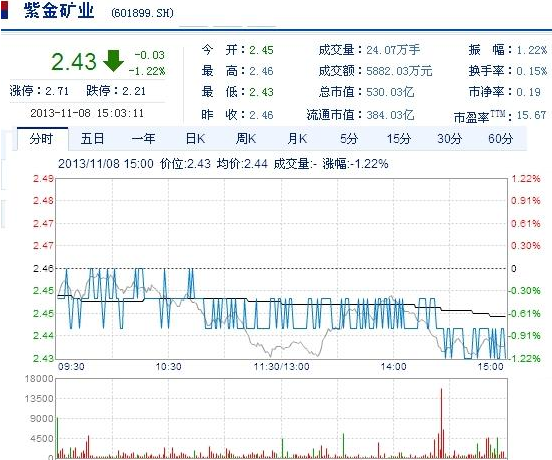Viewport: 552px width, 460px height.
Task: Click the 9000 volume axis label
Action: [42, 419]
